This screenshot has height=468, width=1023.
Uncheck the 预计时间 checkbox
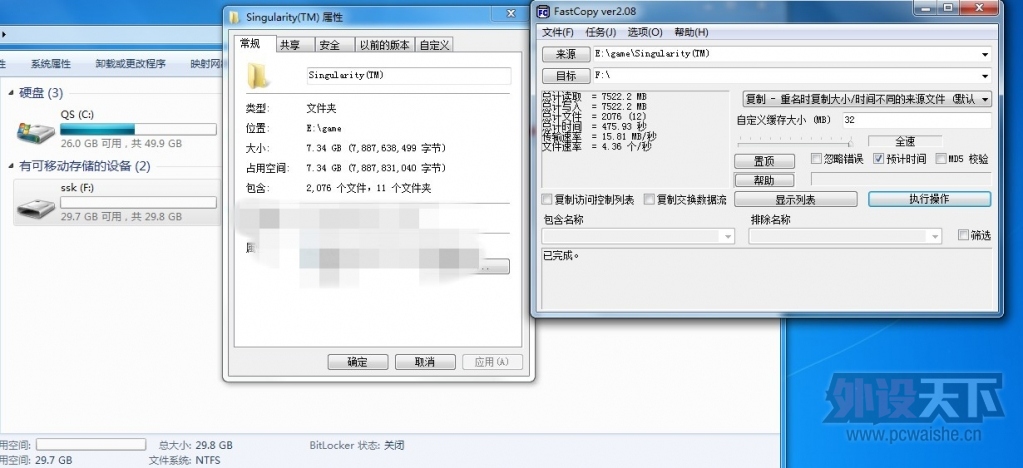[878, 159]
